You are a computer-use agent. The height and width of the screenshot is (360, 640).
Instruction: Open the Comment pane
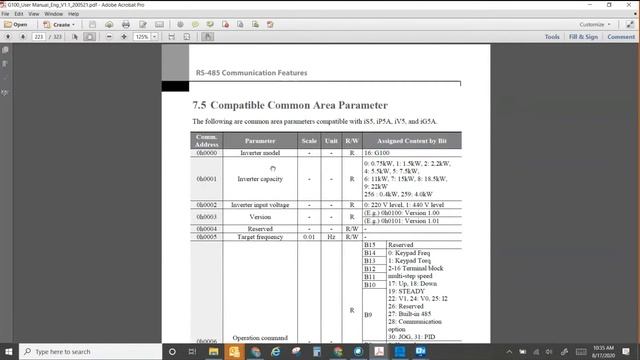pyautogui.click(x=621, y=37)
